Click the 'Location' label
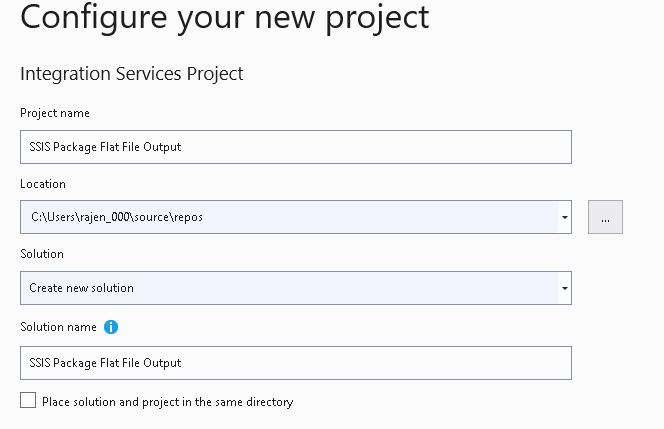Screen dimensions: 664x429 tap(43, 184)
